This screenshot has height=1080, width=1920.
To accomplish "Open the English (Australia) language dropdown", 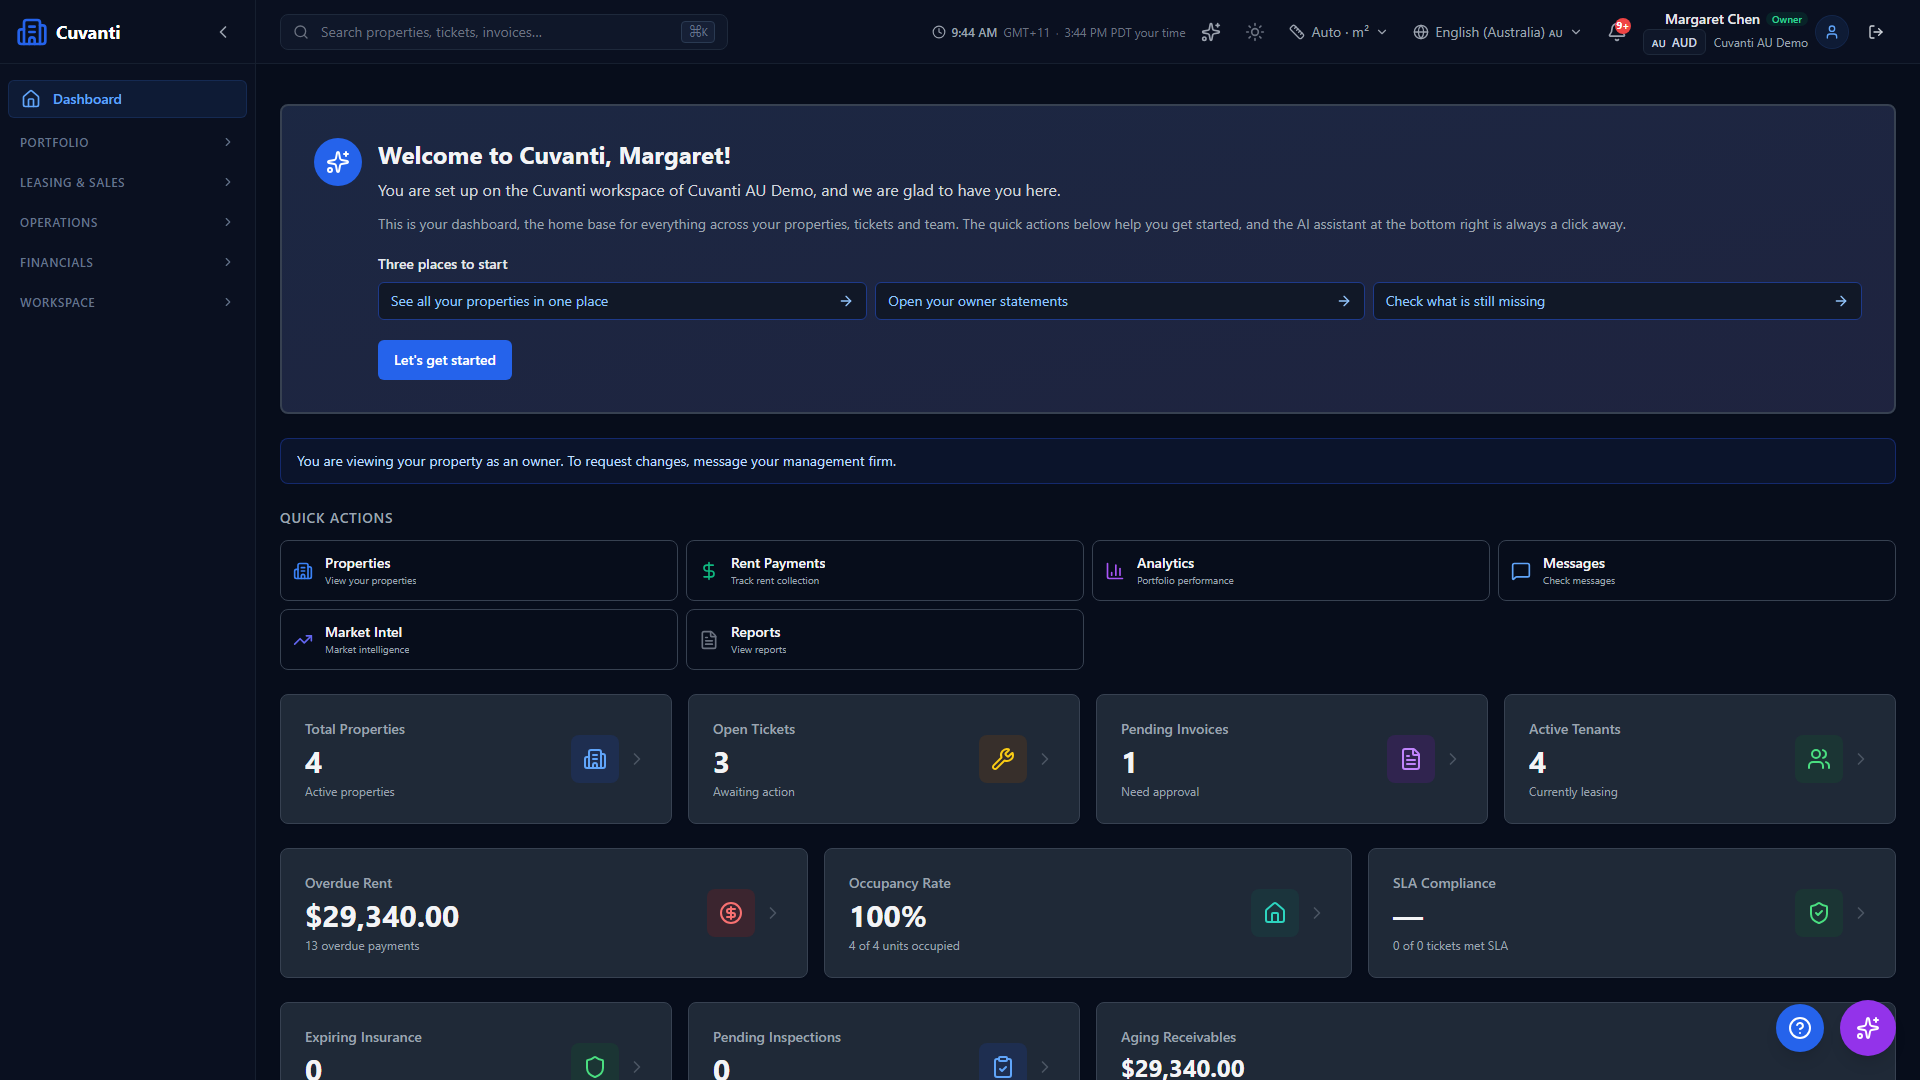I will tap(1497, 32).
